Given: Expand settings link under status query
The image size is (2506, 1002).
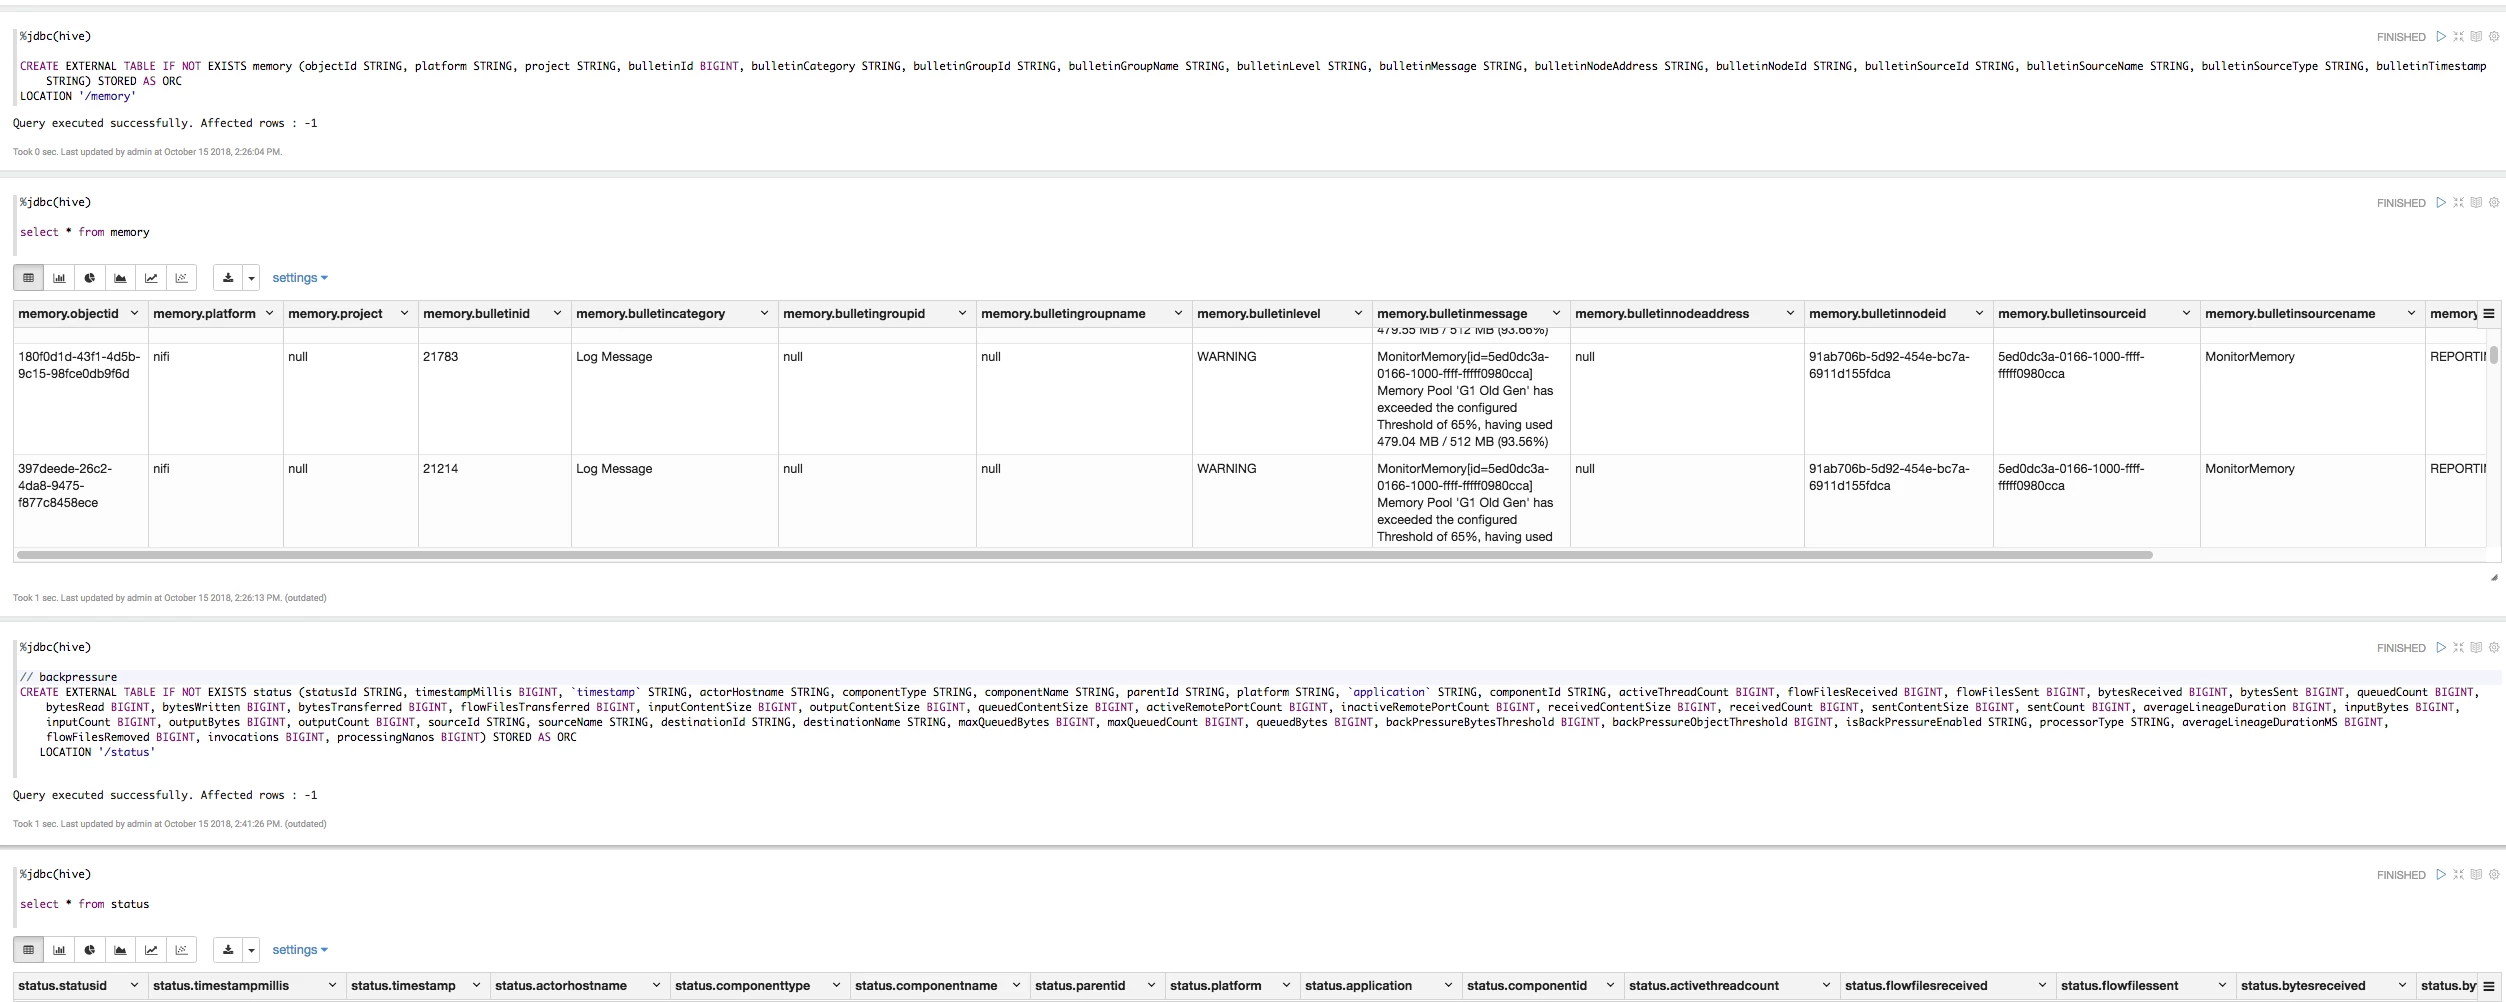Looking at the screenshot, I should [x=300, y=950].
